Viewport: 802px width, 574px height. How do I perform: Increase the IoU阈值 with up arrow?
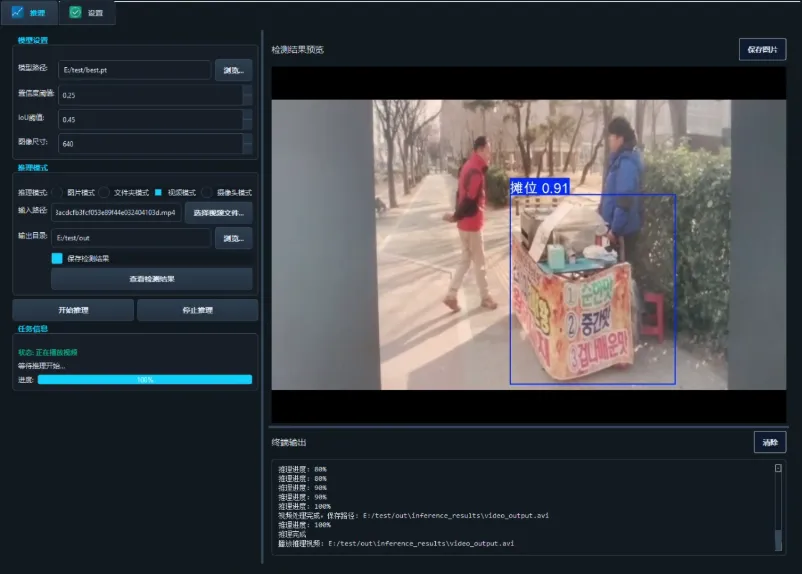(x=248, y=115)
